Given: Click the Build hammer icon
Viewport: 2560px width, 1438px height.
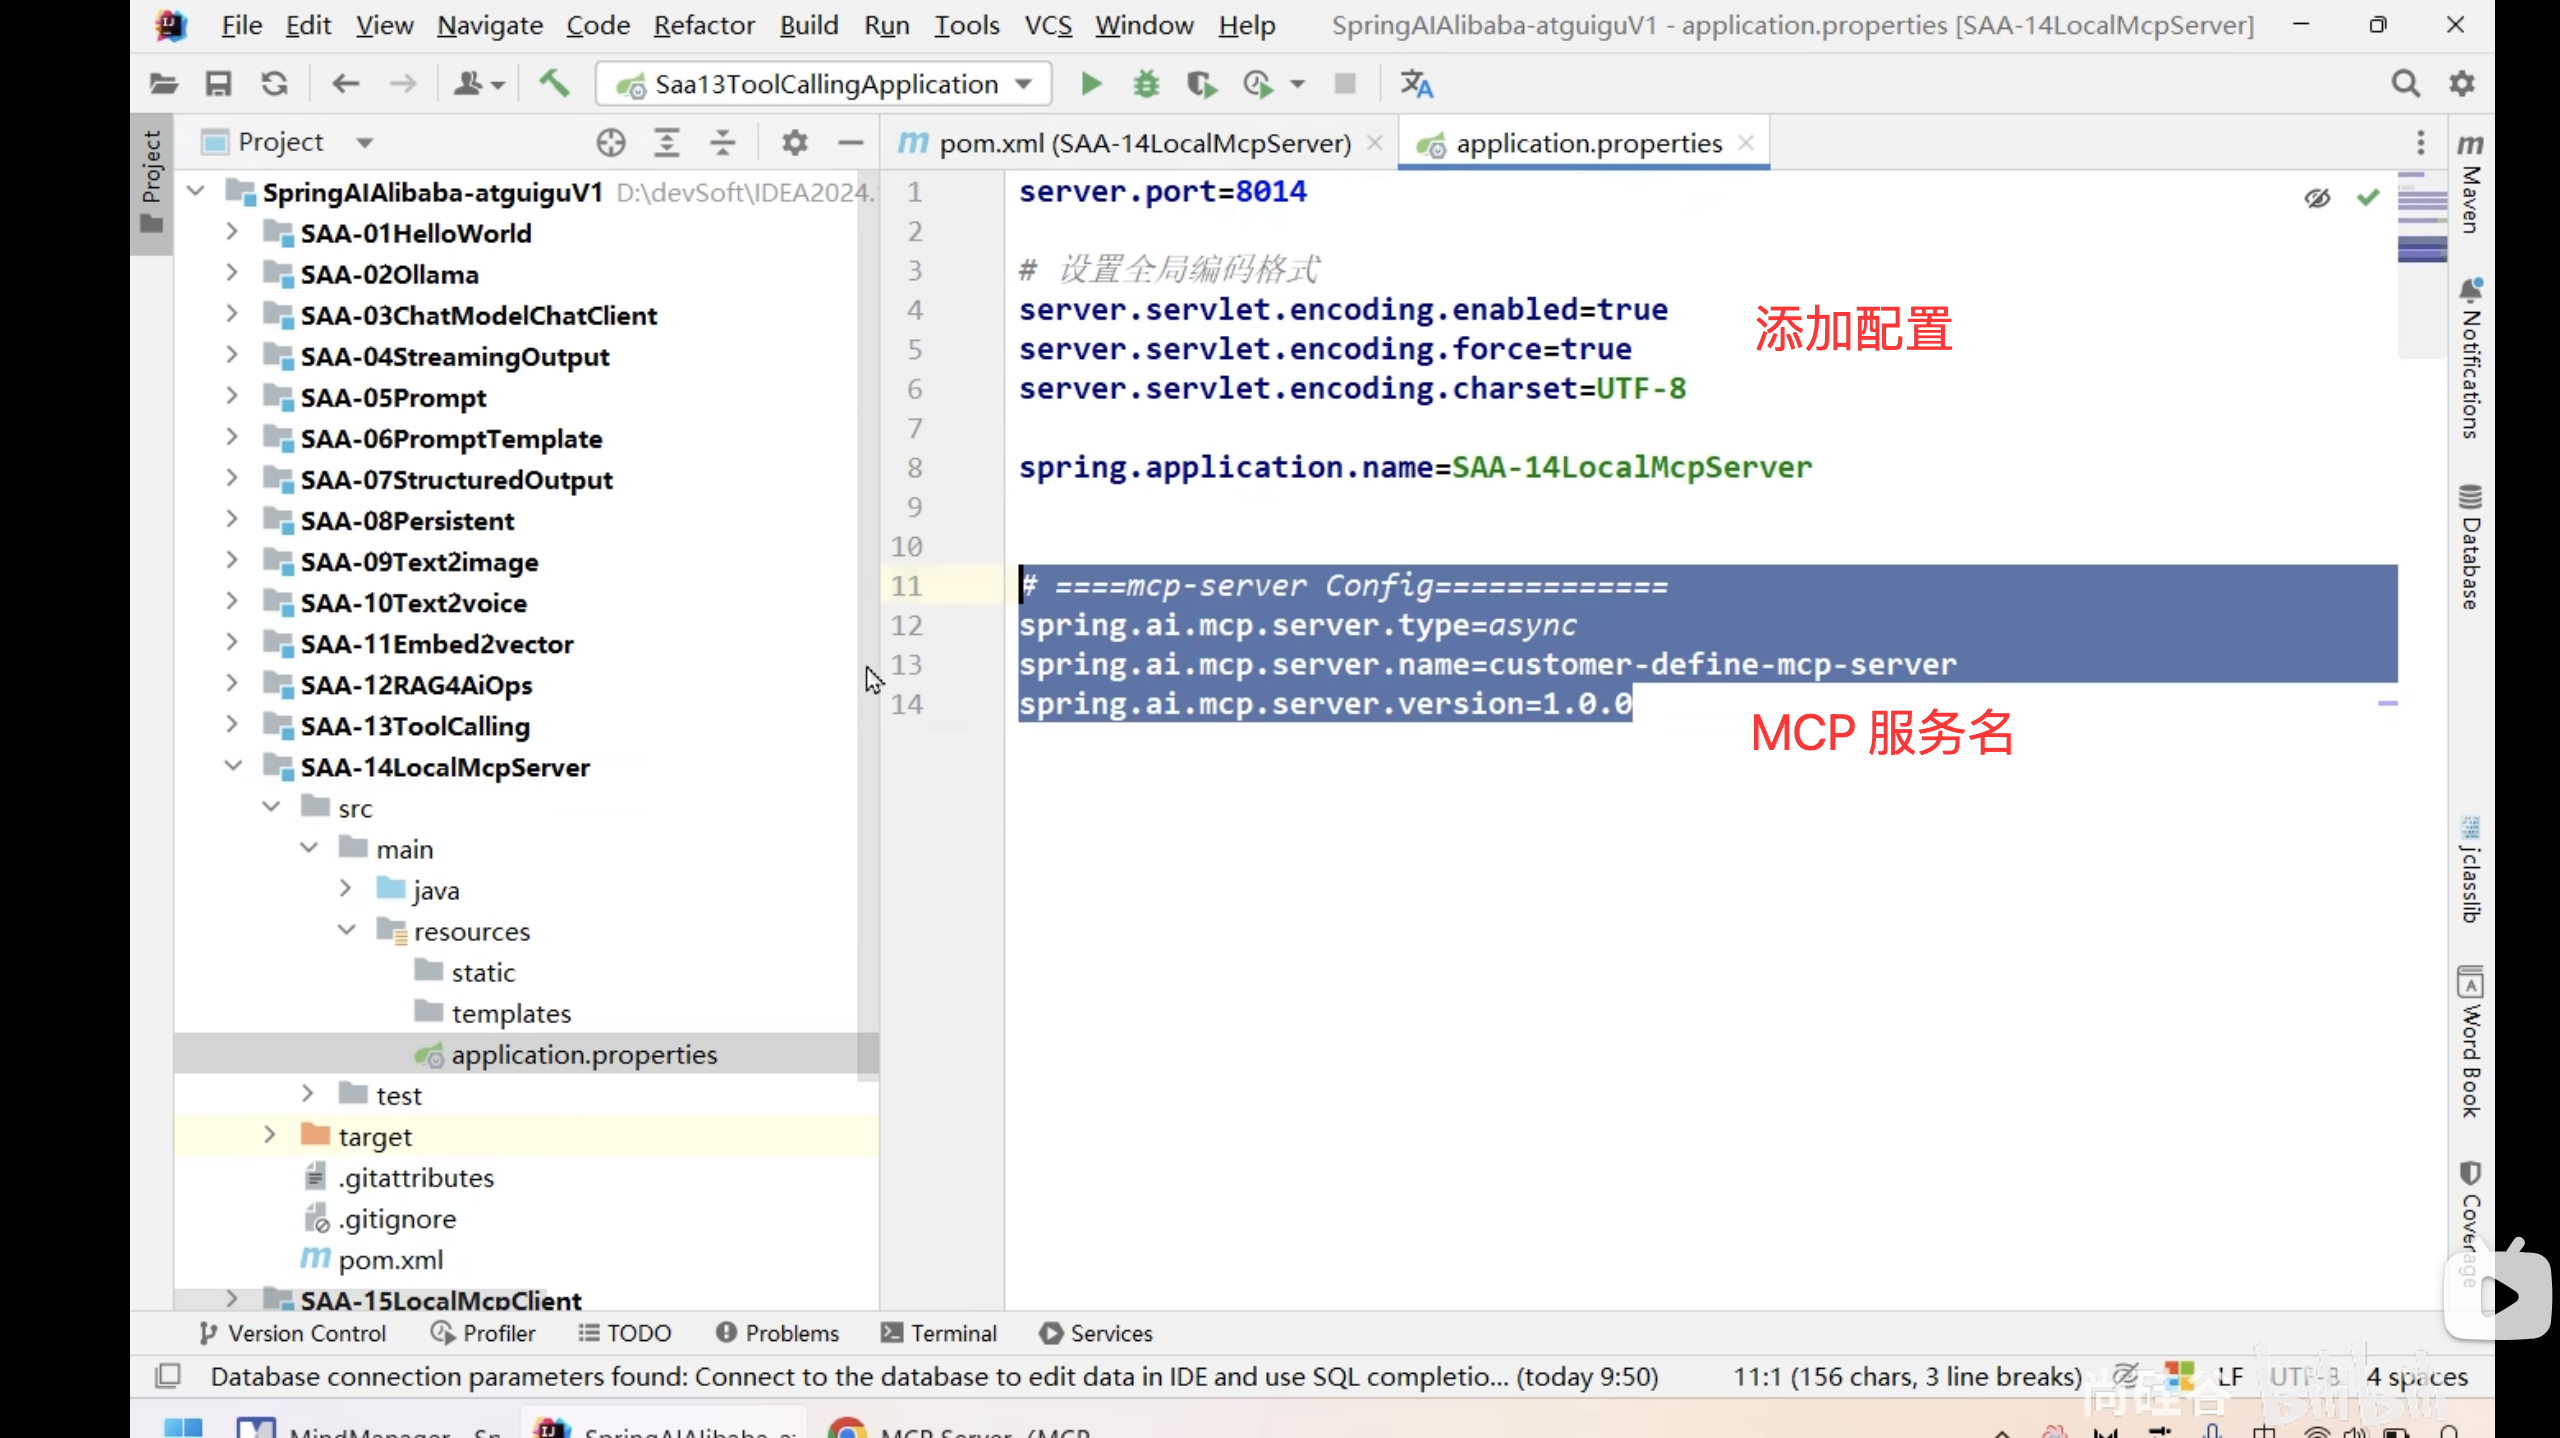Looking at the screenshot, I should (554, 84).
